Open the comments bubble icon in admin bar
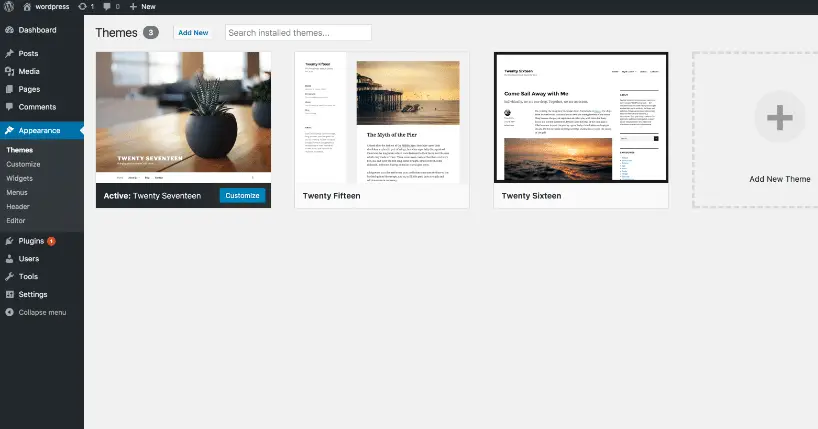 point(107,7)
